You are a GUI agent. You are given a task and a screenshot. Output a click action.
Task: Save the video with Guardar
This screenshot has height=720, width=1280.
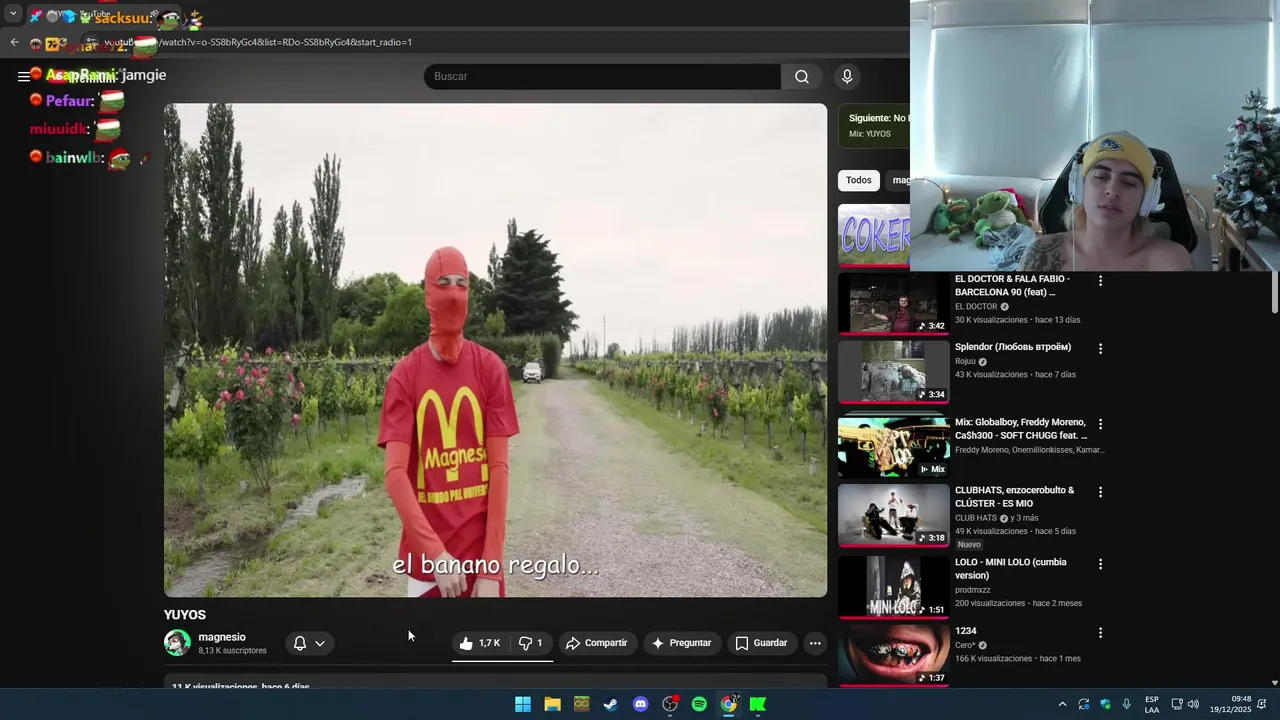(761, 643)
